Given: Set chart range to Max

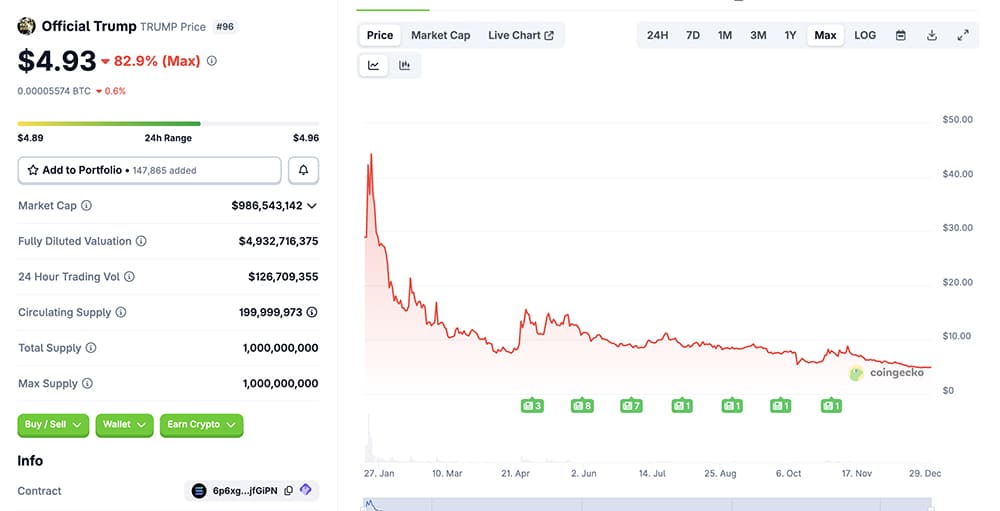Looking at the screenshot, I should click(x=825, y=35).
